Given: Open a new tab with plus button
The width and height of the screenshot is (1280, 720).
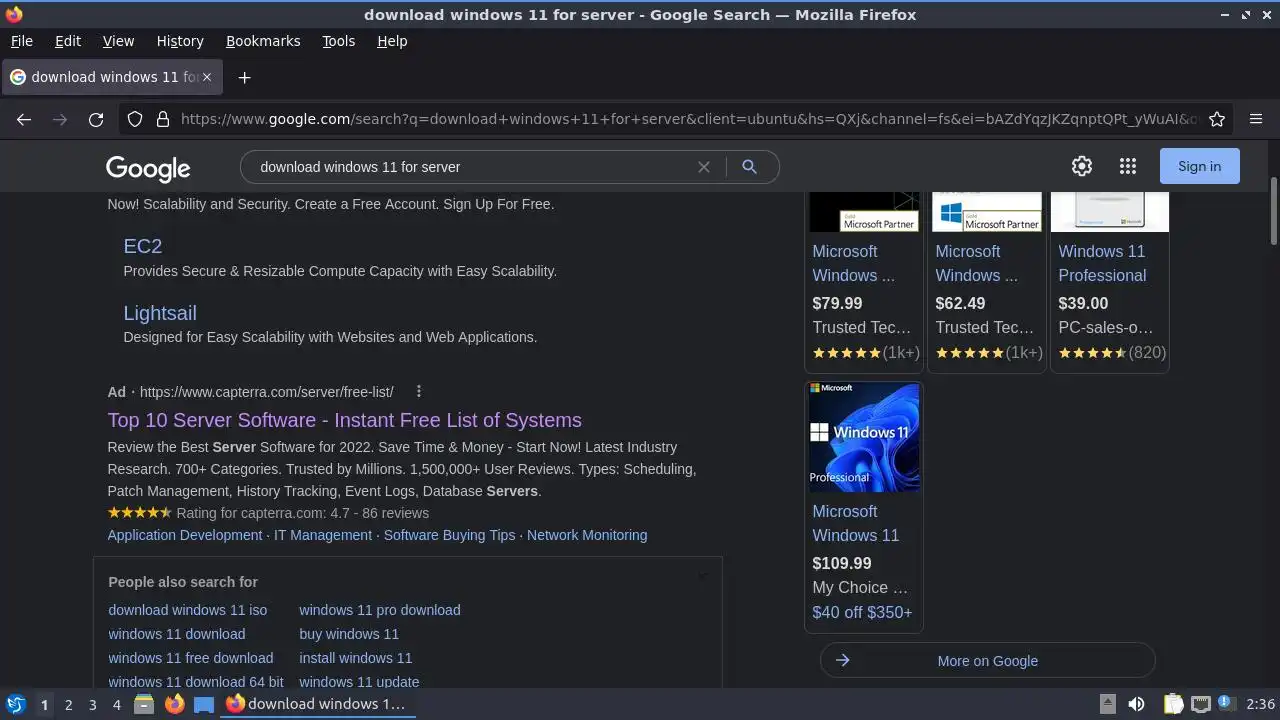Looking at the screenshot, I should click(x=244, y=77).
